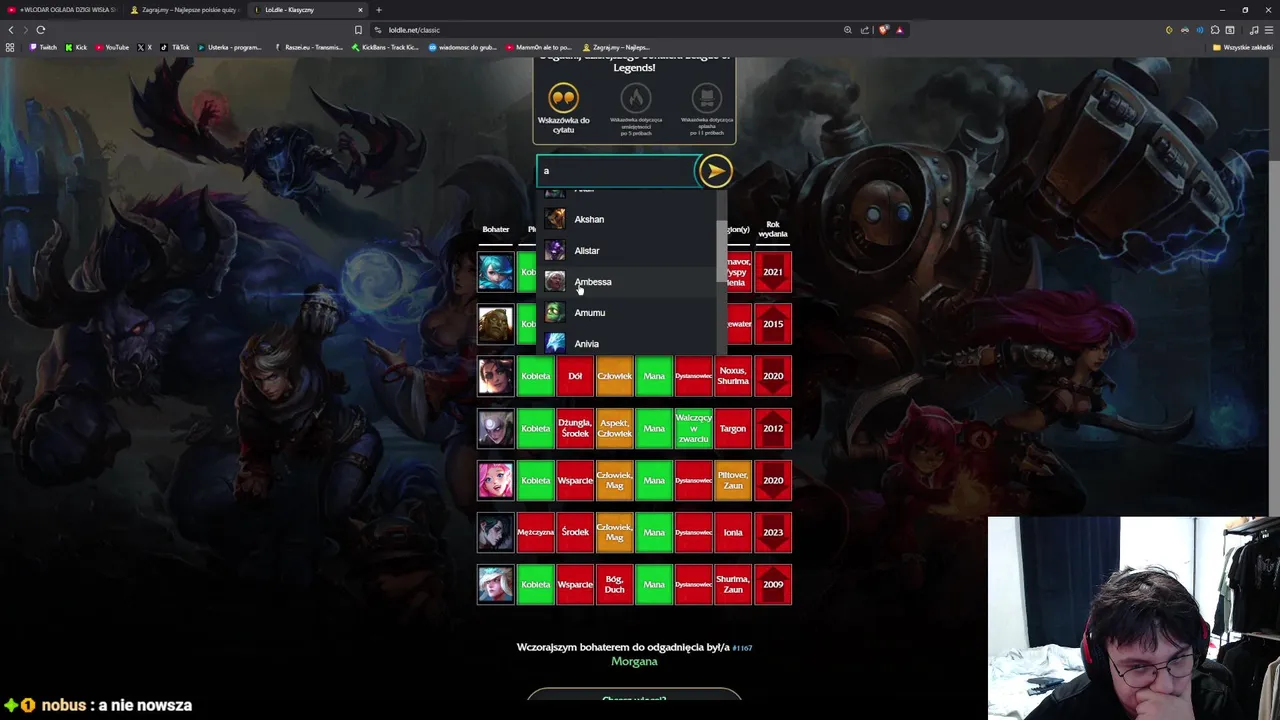Click the Dżungla, Środek position cell
The width and height of the screenshot is (1280, 720).
(x=575, y=428)
